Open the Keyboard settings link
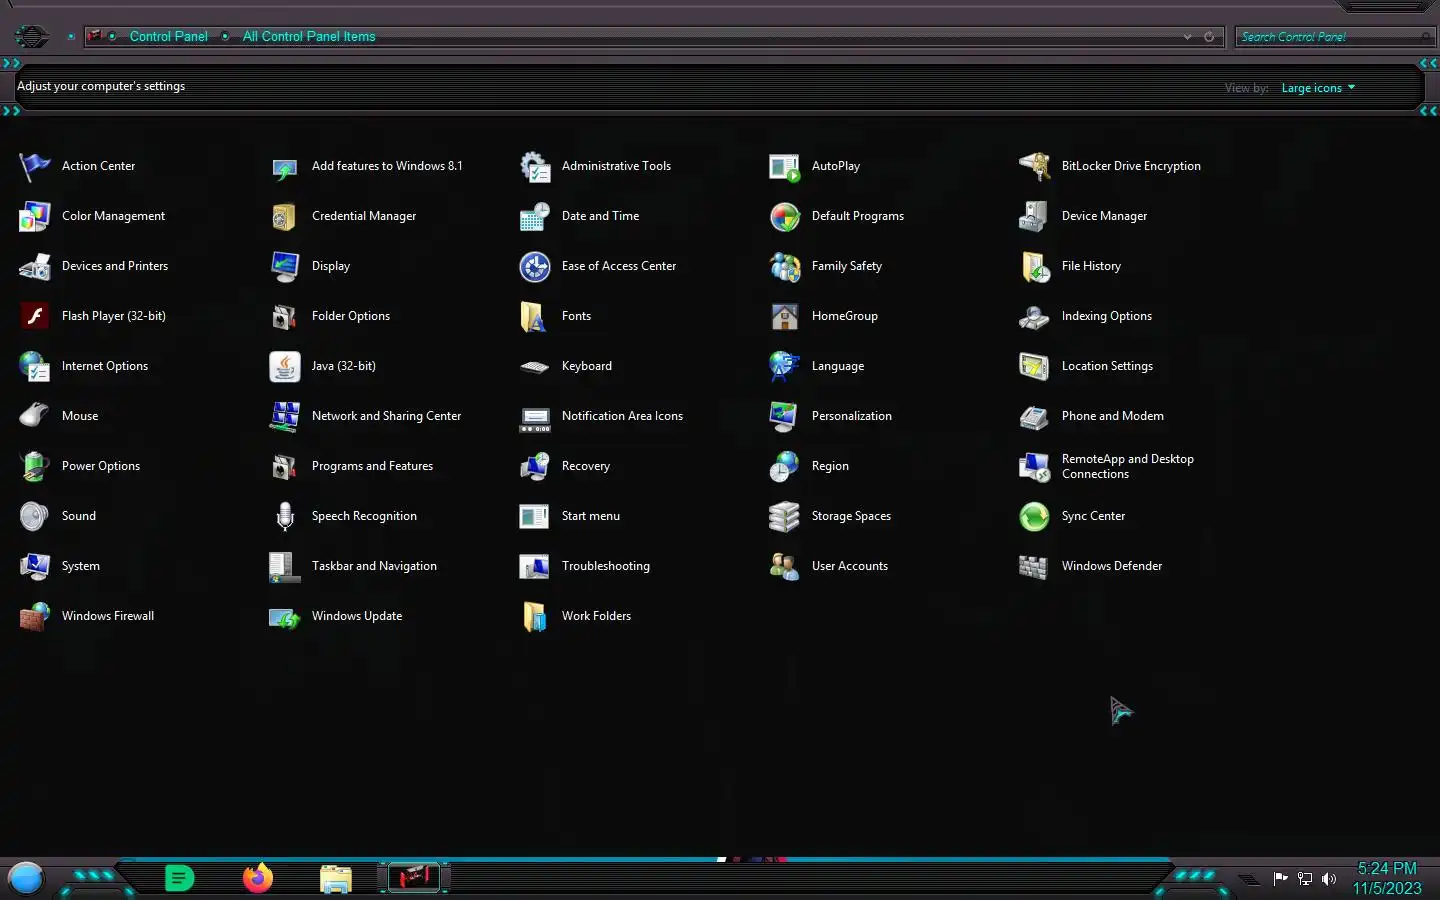The image size is (1440, 900). [x=587, y=366]
